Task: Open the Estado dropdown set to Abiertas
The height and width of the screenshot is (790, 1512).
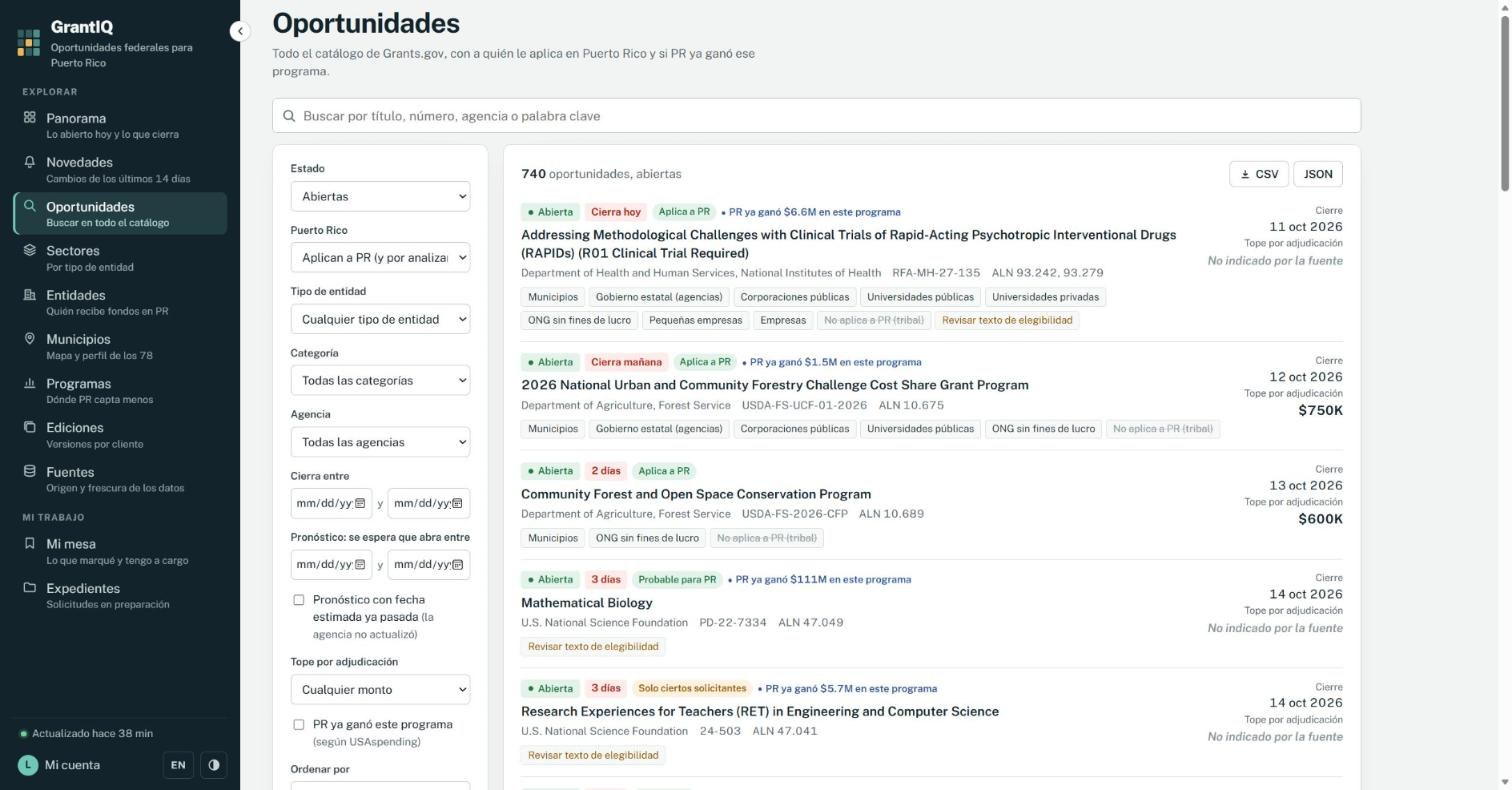Action: [380, 196]
